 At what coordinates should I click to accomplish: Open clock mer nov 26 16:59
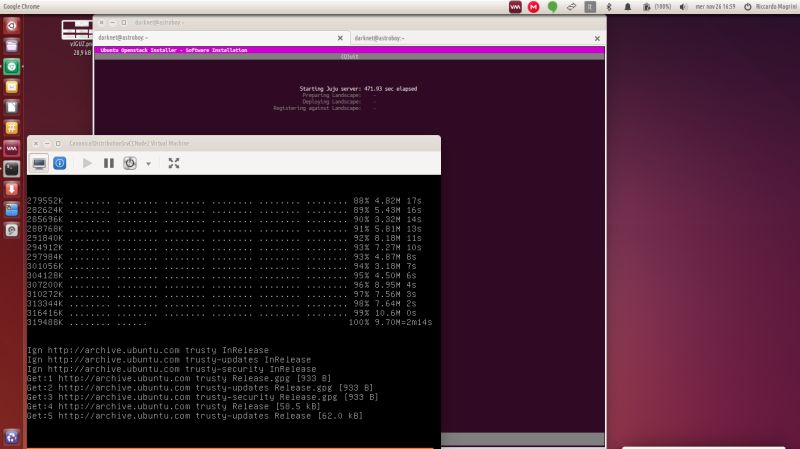click(715, 7)
